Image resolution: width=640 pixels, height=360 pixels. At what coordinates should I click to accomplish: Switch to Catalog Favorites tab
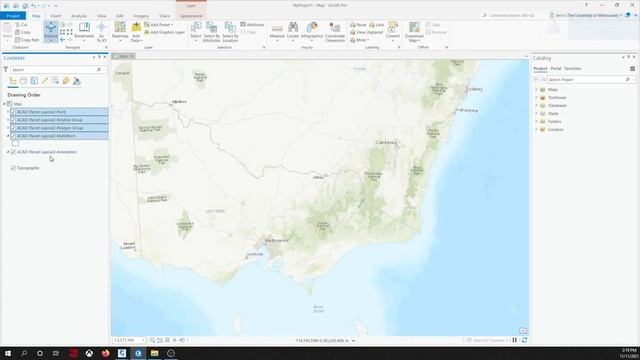point(572,69)
